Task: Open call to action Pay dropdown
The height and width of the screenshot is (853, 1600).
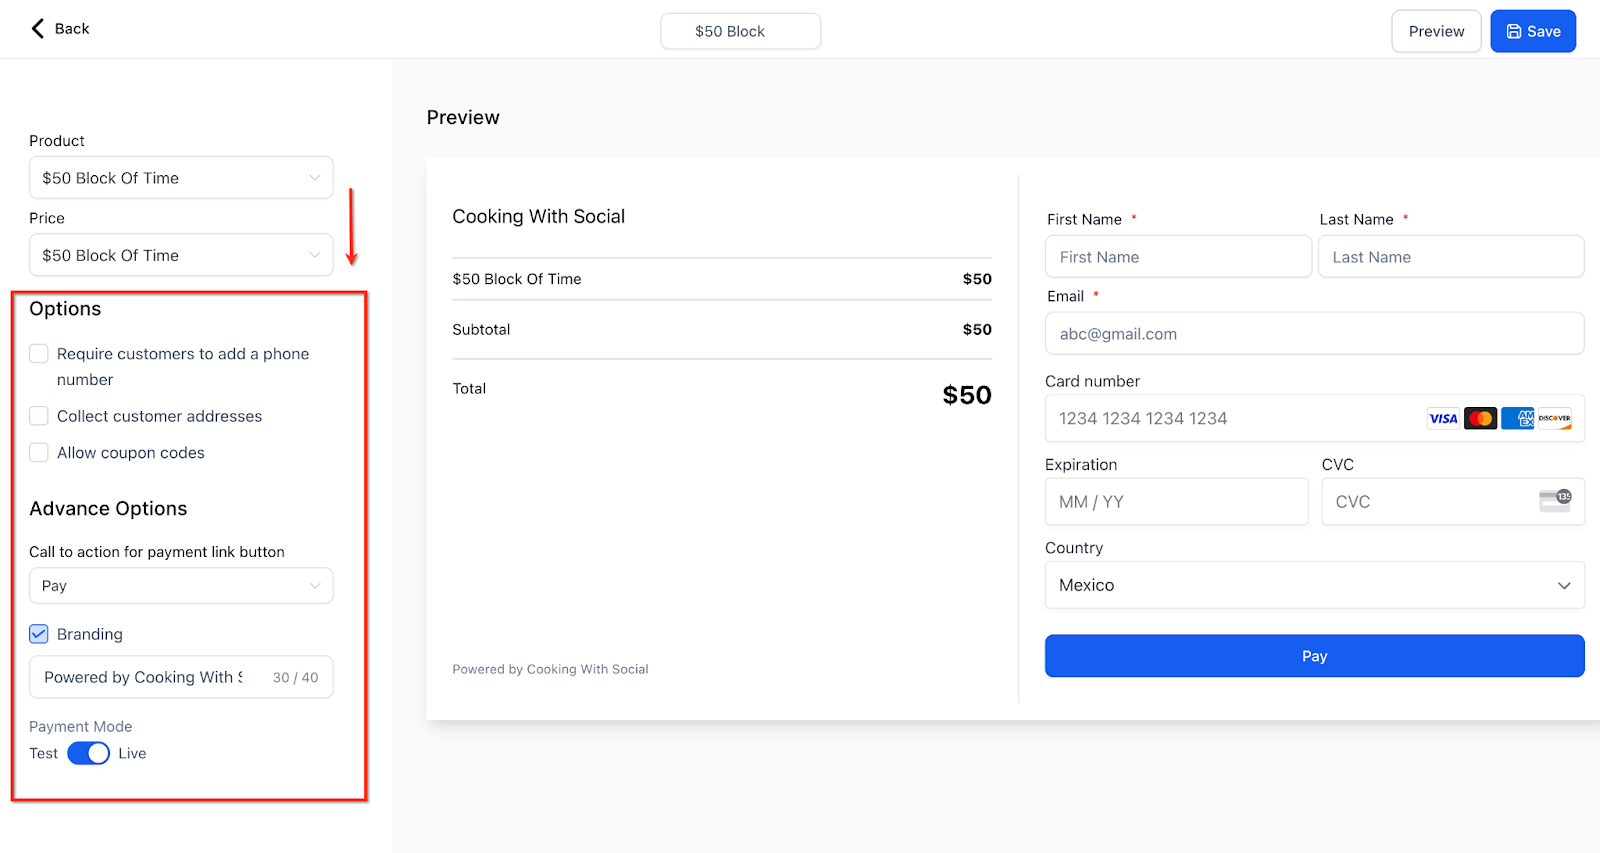Action: (x=181, y=586)
